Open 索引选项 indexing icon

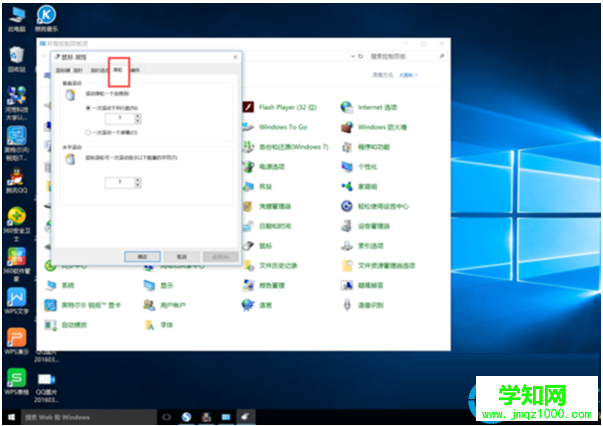coord(346,246)
